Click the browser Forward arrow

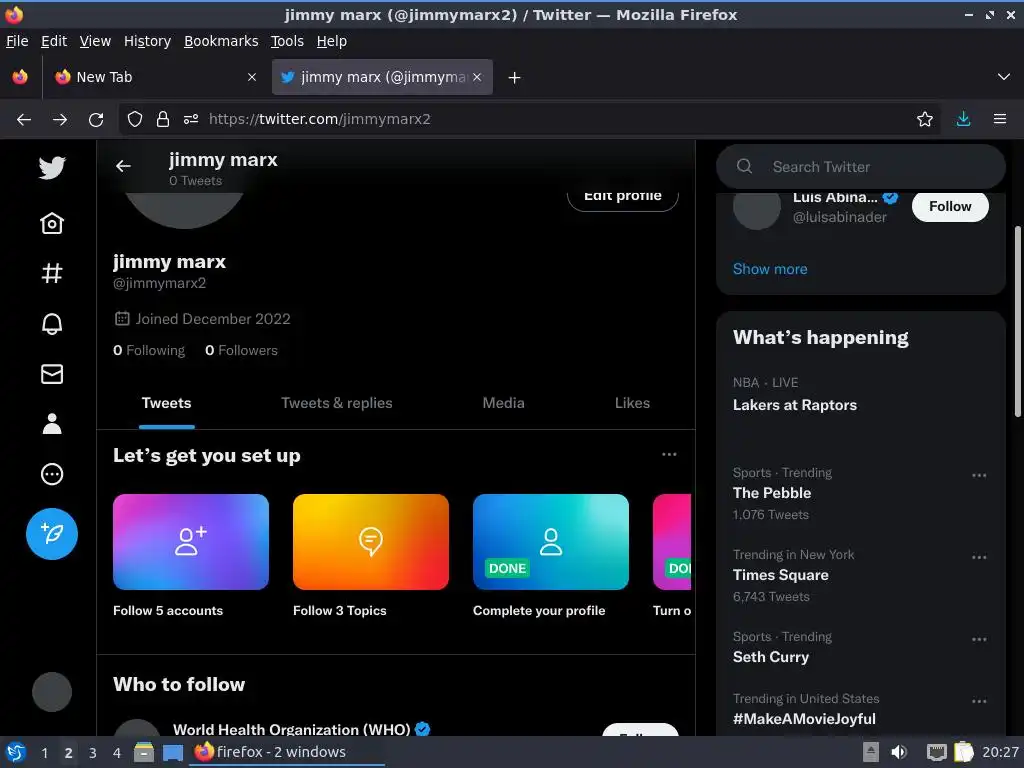[x=60, y=119]
